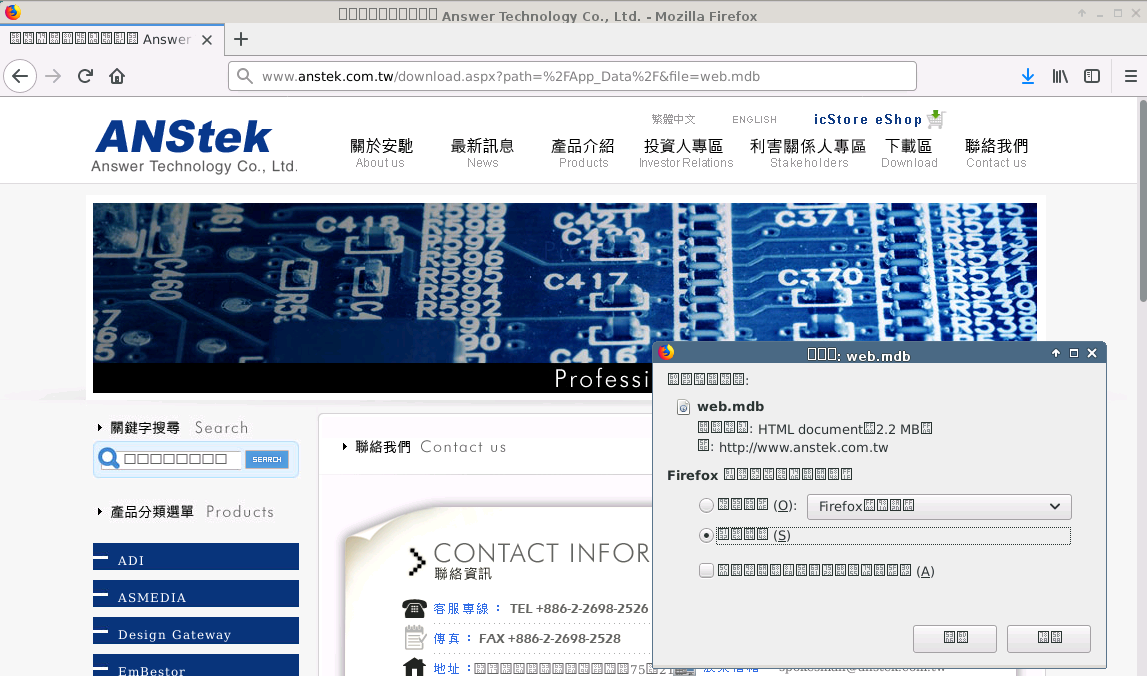Open the About us menu
This screenshot has height=676, width=1147.
click(381, 154)
